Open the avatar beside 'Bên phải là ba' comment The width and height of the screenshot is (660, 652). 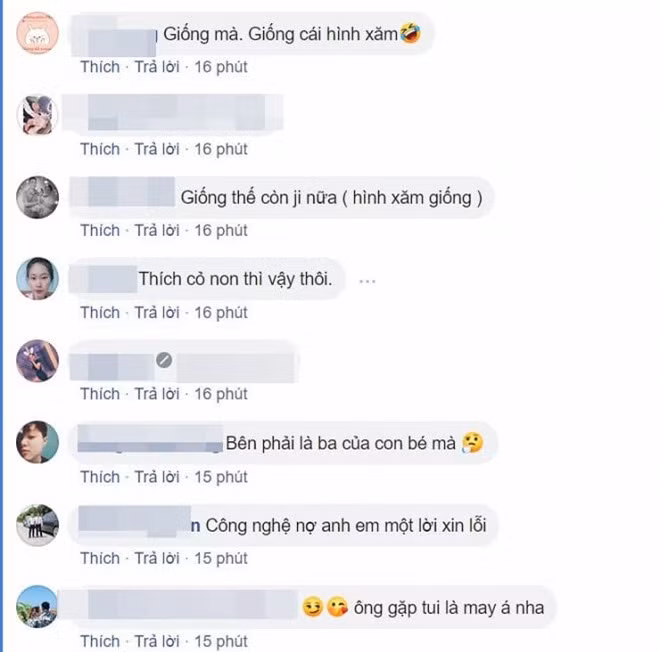[x=37, y=442]
